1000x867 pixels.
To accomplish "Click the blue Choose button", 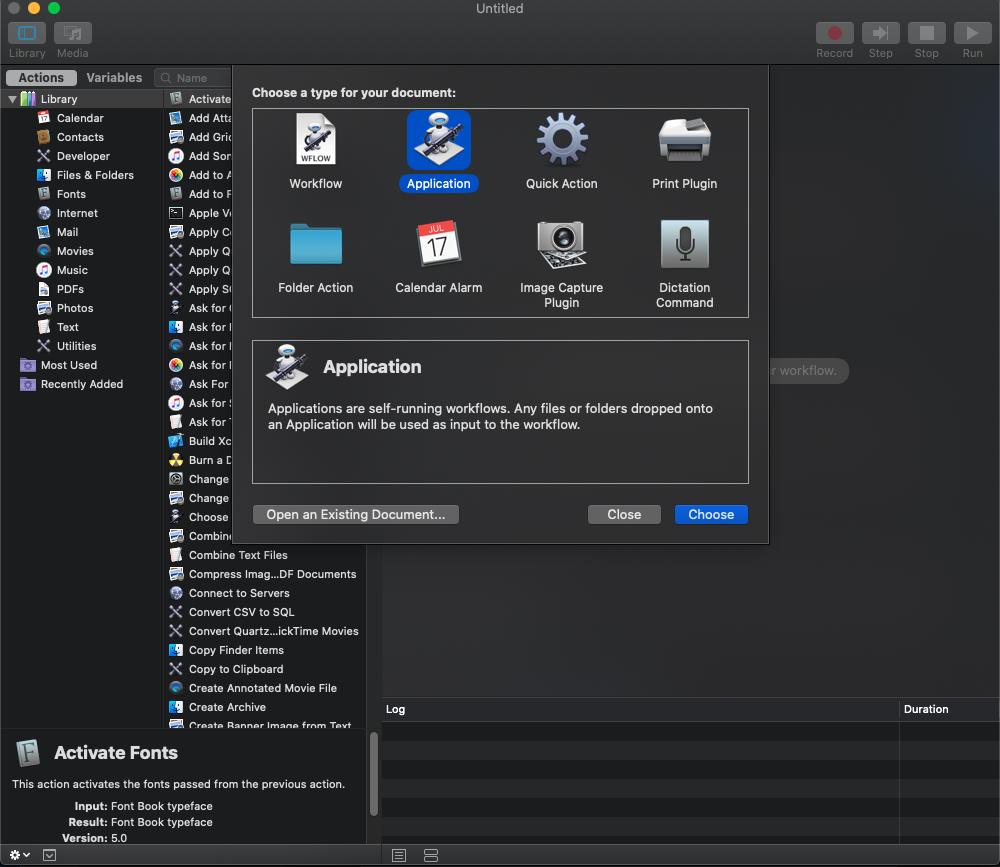I will click(x=711, y=515).
